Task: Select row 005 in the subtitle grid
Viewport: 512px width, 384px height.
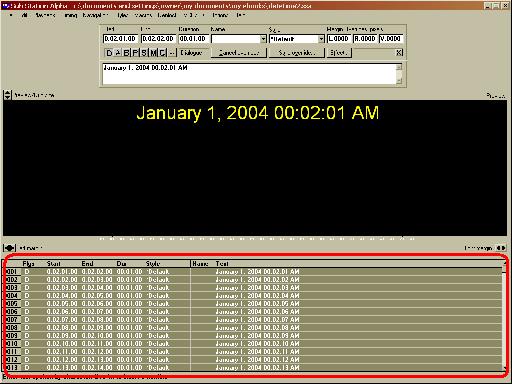Action: [254, 304]
